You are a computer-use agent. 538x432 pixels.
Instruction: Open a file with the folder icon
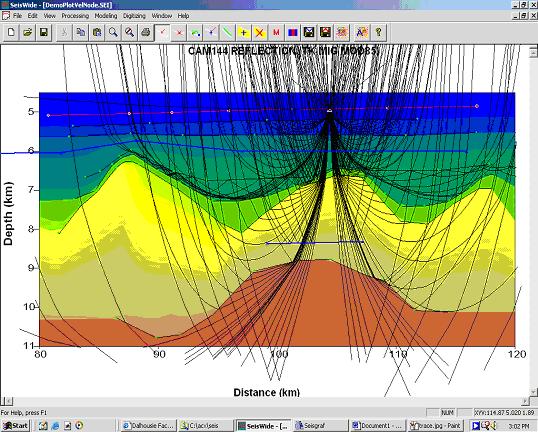click(27, 33)
